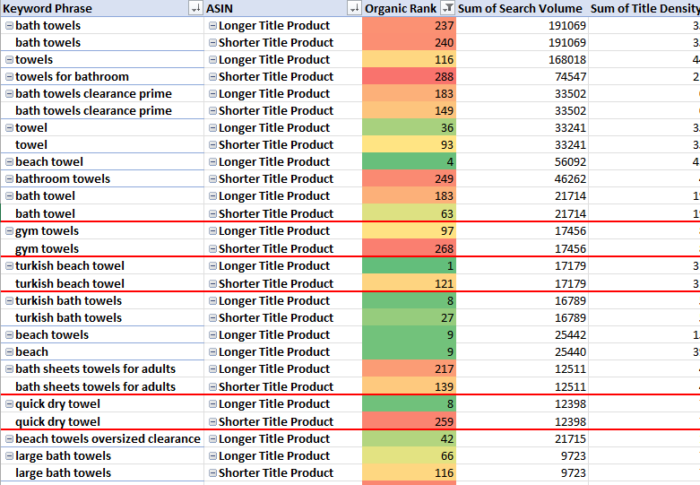Select the green Organic Rank cell 1

tap(408, 266)
